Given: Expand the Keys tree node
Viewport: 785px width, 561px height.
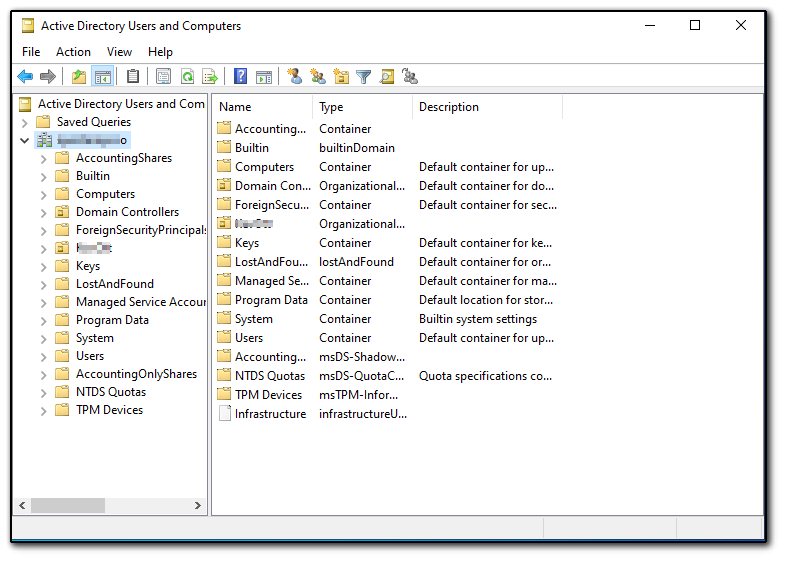Looking at the screenshot, I should pos(44,267).
